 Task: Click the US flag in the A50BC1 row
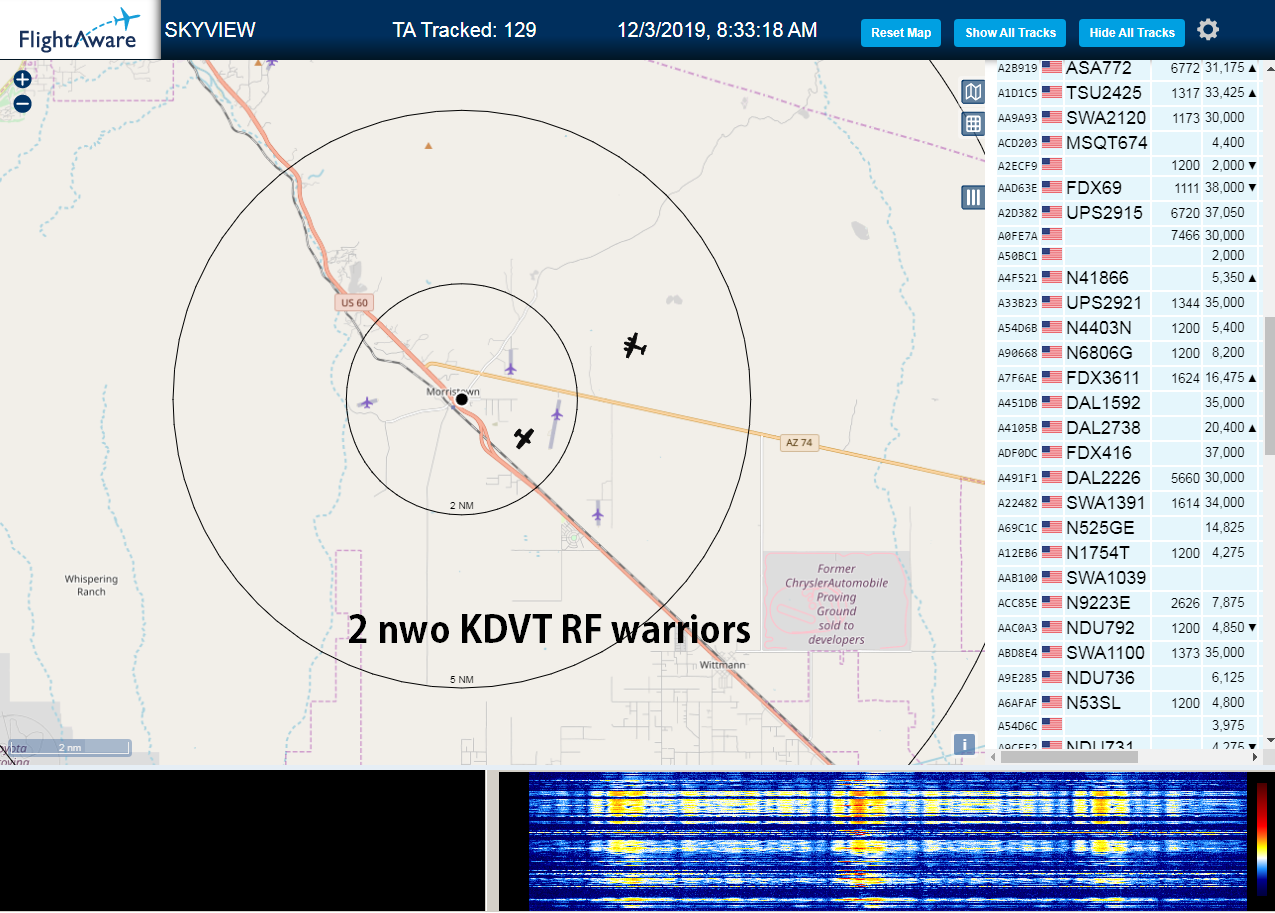[1051, 254]
